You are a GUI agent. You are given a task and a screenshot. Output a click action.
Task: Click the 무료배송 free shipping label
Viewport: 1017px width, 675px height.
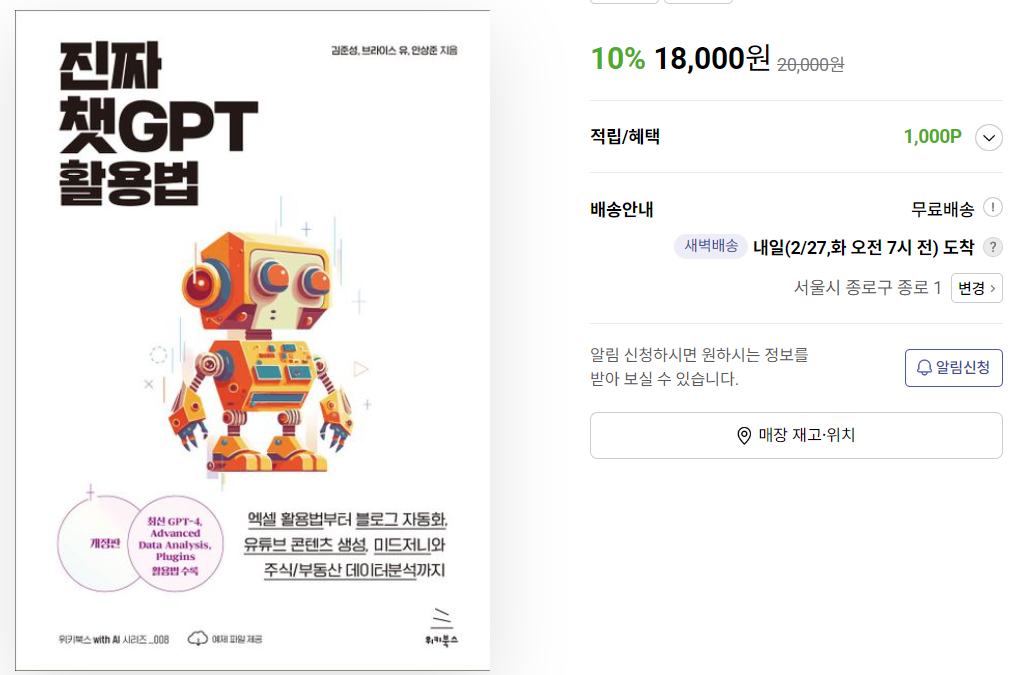coord(942,209)
